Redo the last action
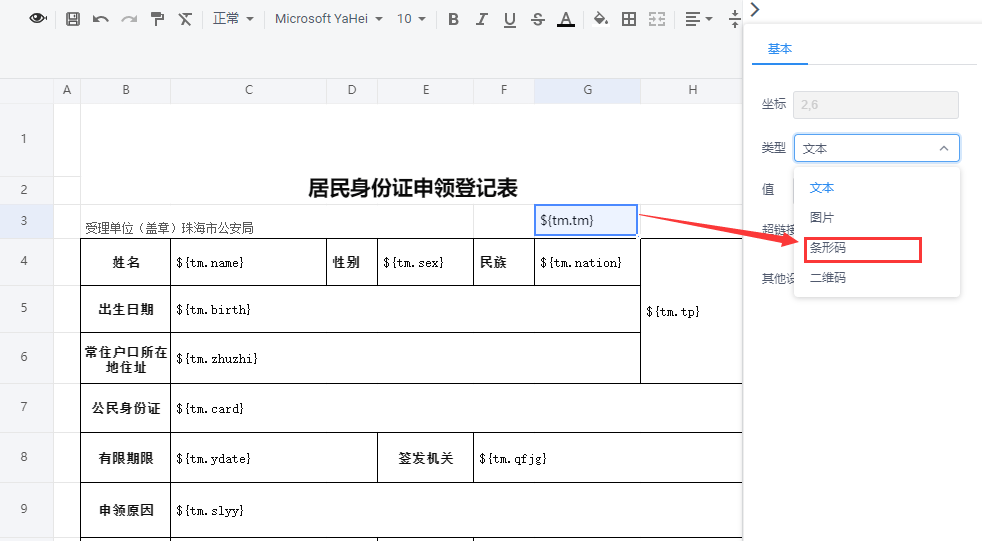The image size is (982, 541). [x=129, y=19]
